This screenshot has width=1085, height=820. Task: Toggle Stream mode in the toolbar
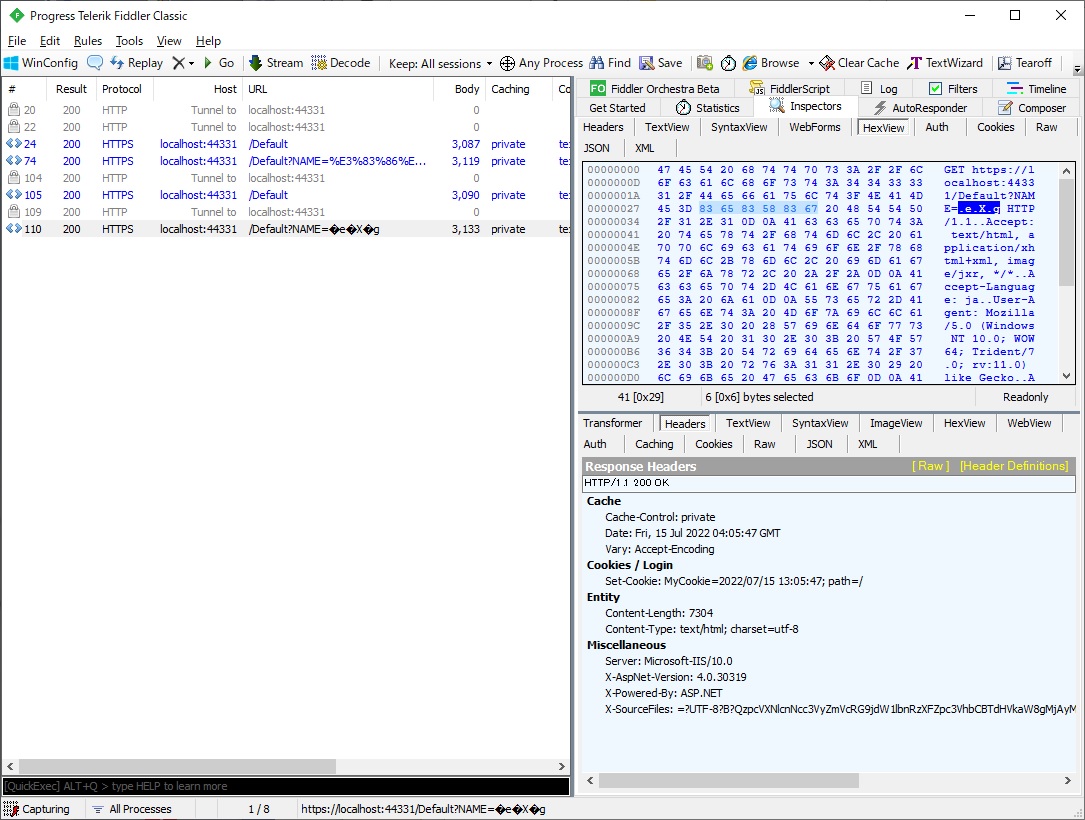[275, 63]
